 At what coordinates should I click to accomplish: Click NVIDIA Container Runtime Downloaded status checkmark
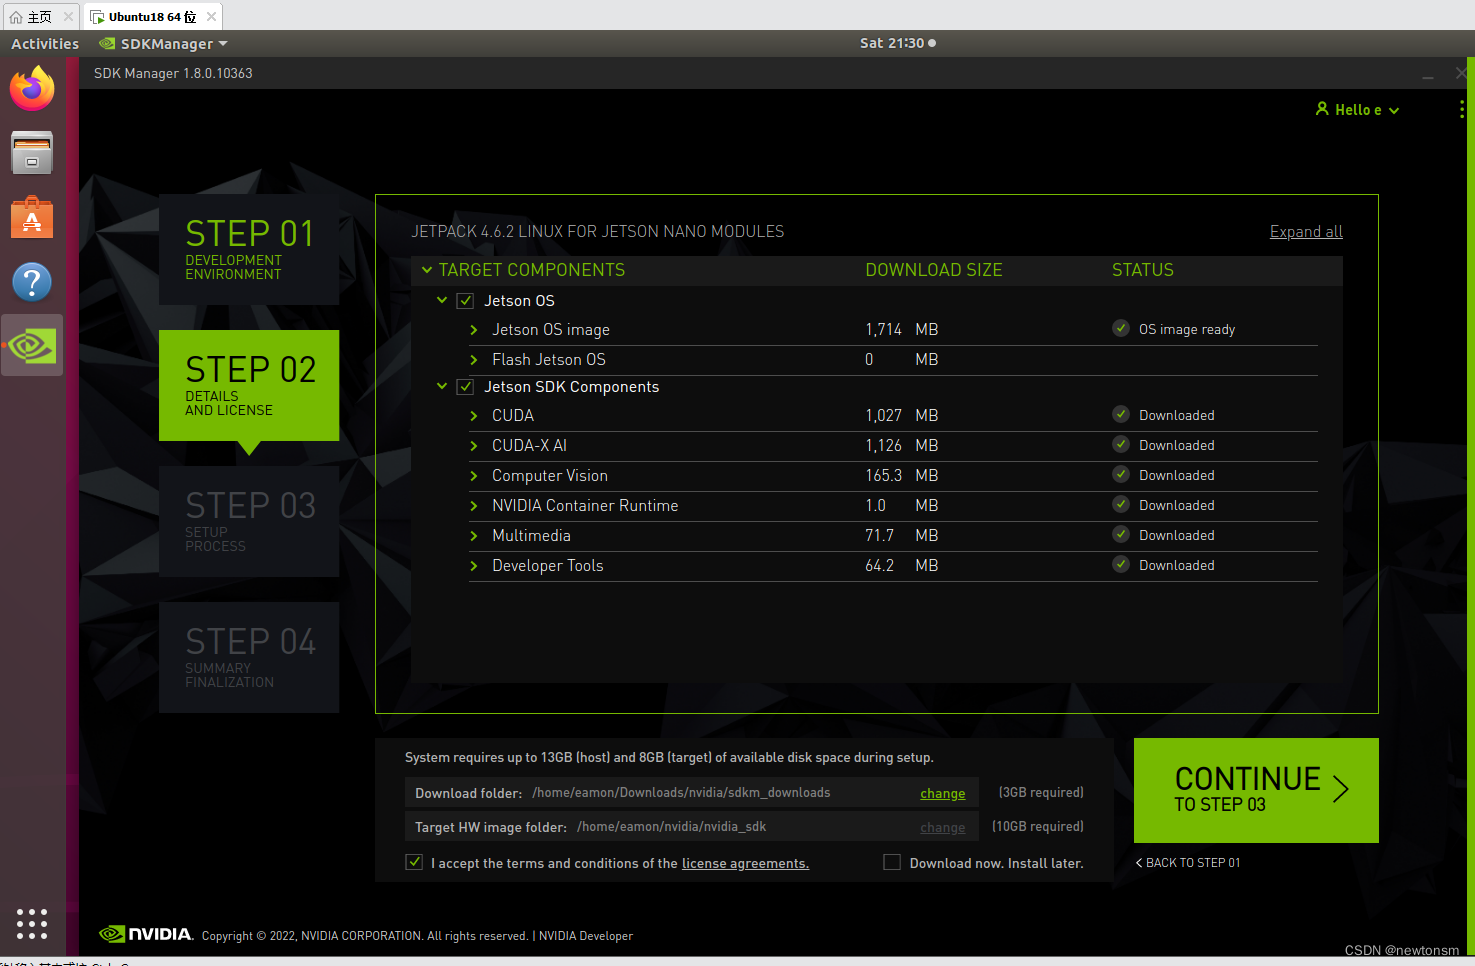(x=1121, y=504)
